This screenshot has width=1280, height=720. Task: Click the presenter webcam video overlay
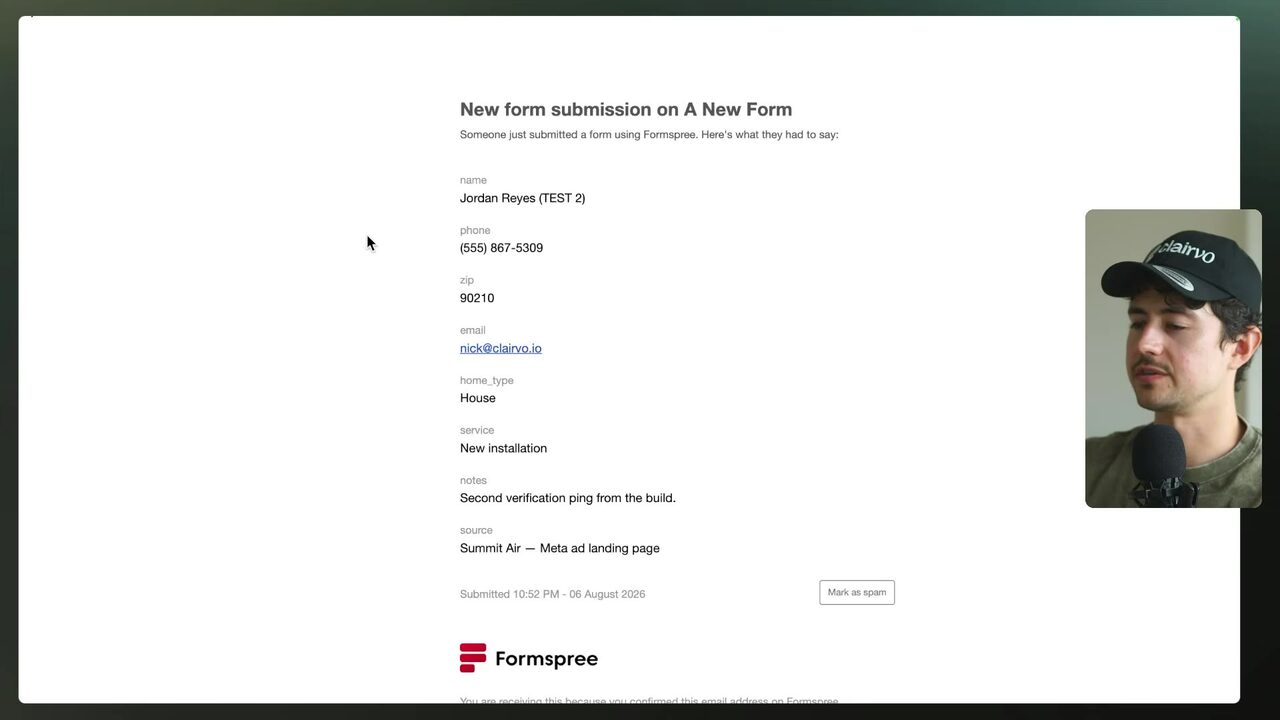1173,358
